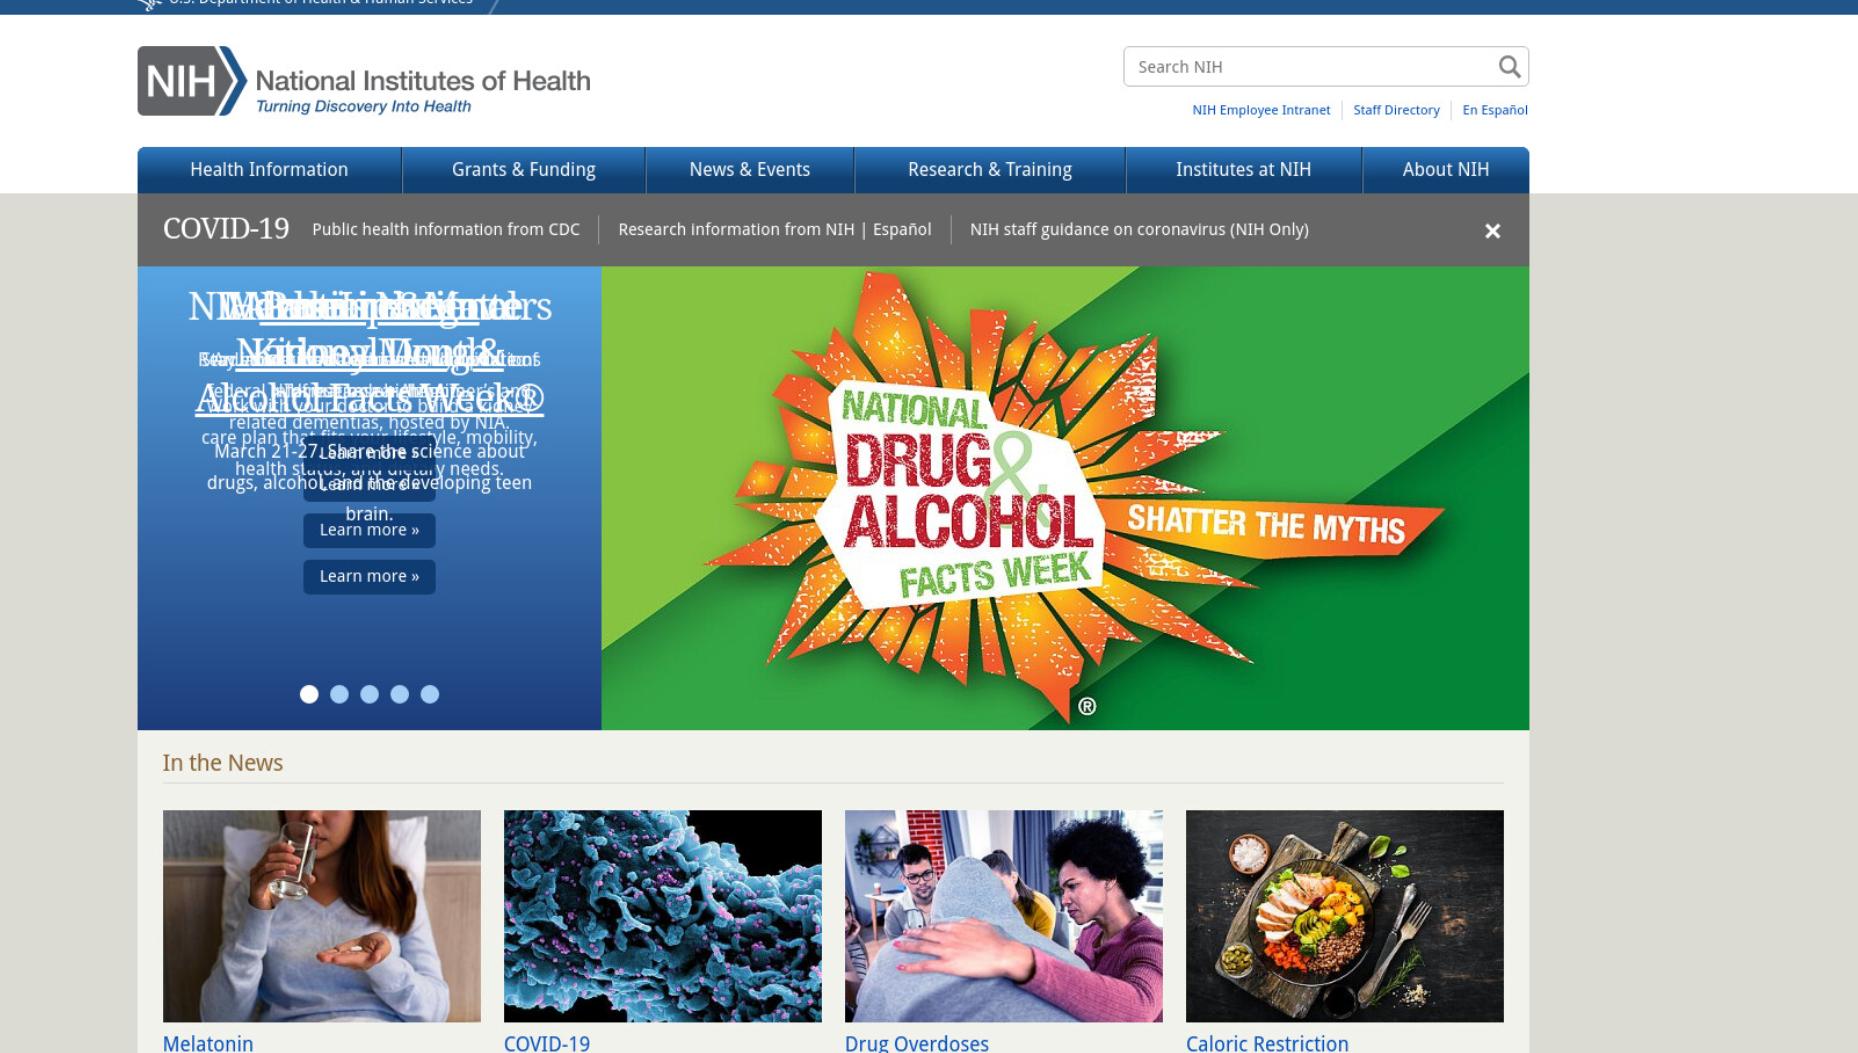This screenshot has width=1858, height=1053.
Task: Open the COVID-19 virus news image
Action: [662, 916]
